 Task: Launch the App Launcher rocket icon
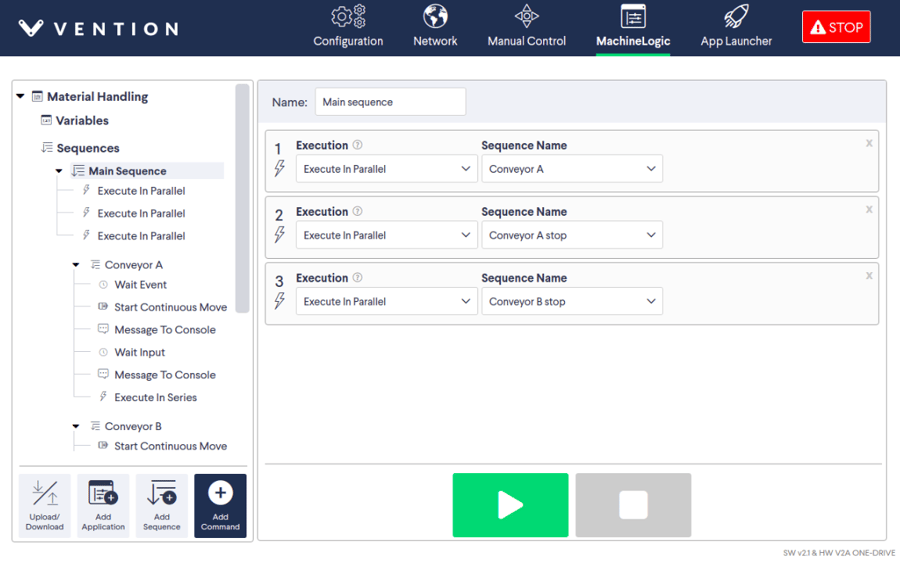[736, 17]
